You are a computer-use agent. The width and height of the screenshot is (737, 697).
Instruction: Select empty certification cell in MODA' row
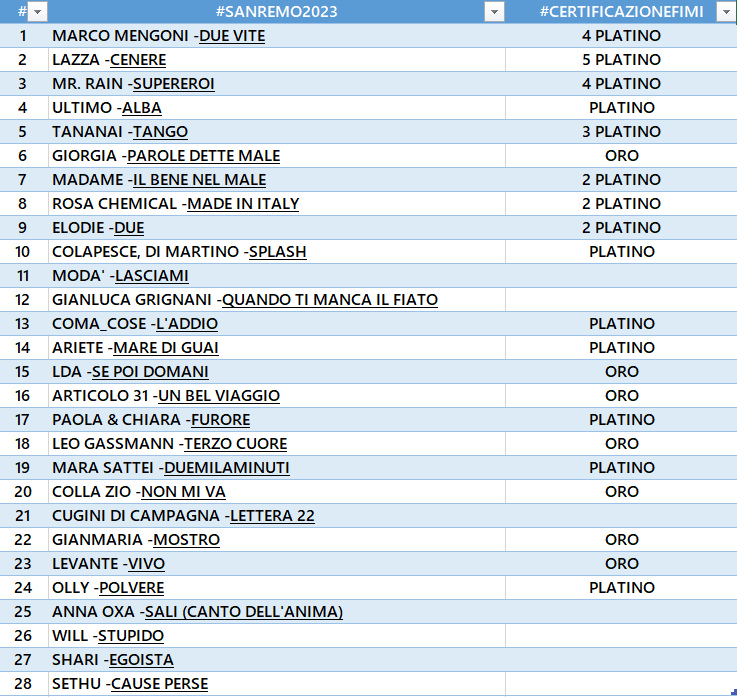(621, 275)
